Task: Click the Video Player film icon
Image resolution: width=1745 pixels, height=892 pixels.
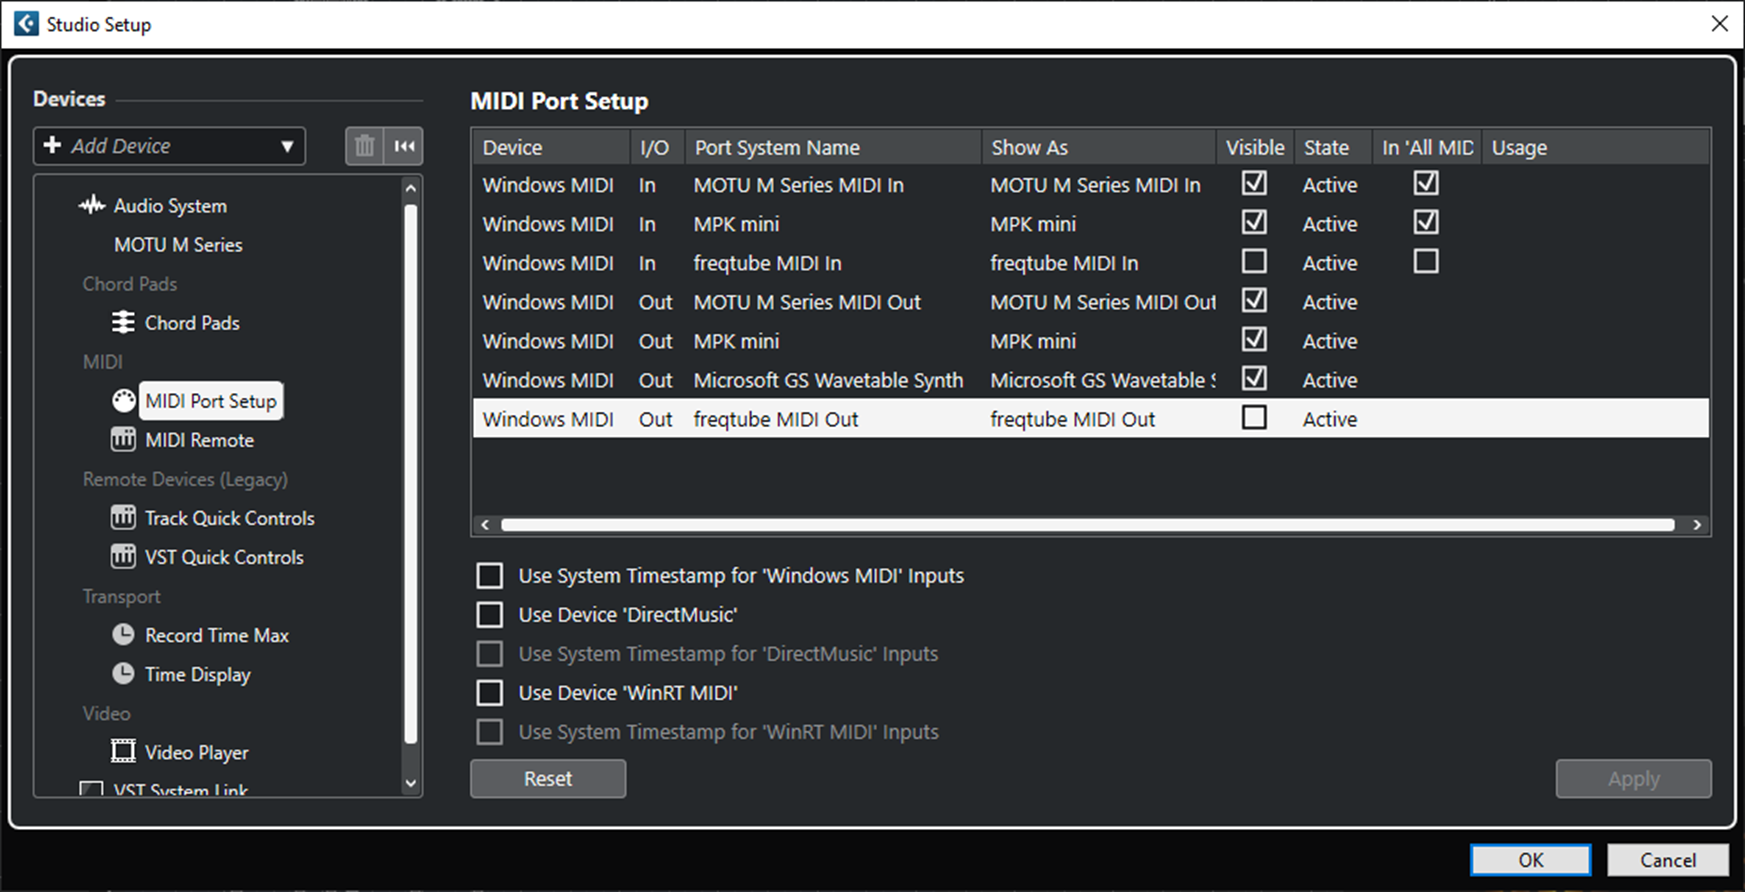Action: pos(123,751)
